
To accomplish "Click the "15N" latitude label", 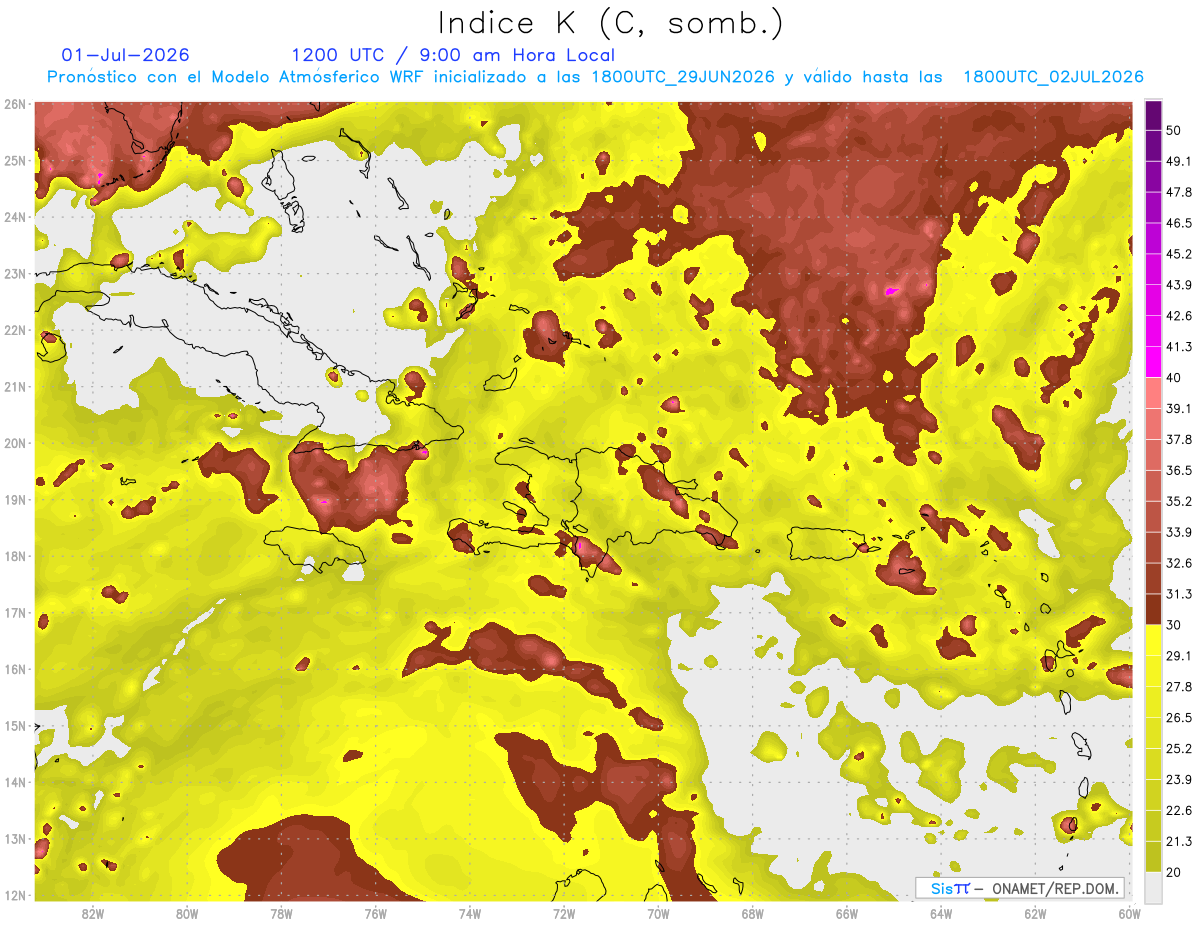I will [x=15, y=725].
